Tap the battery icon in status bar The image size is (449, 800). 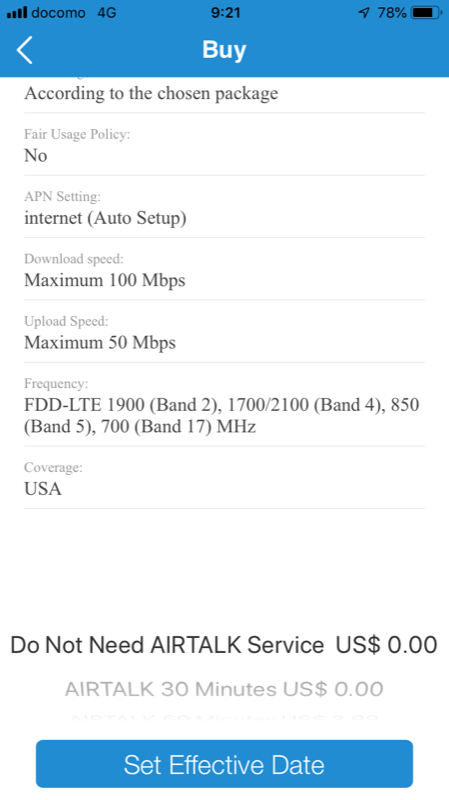point(427,13)
